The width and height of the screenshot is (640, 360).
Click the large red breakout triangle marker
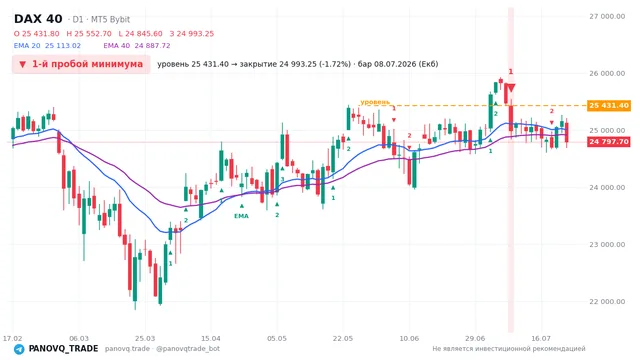[x=511, y=88]
